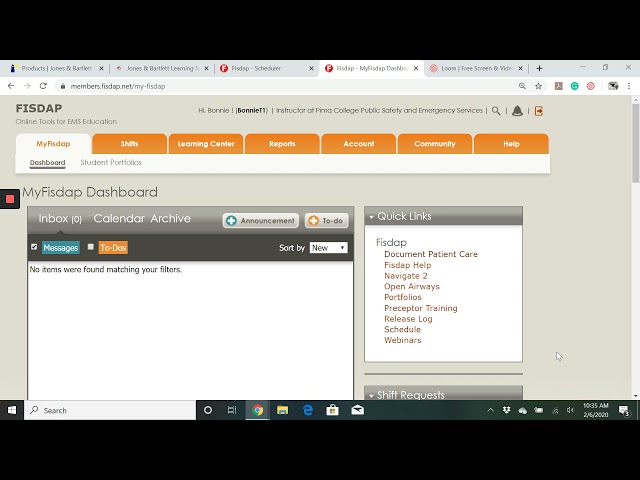Screen dimensions: 640x480
Task: Show hidden system tray icons
Action: point(491,410)
